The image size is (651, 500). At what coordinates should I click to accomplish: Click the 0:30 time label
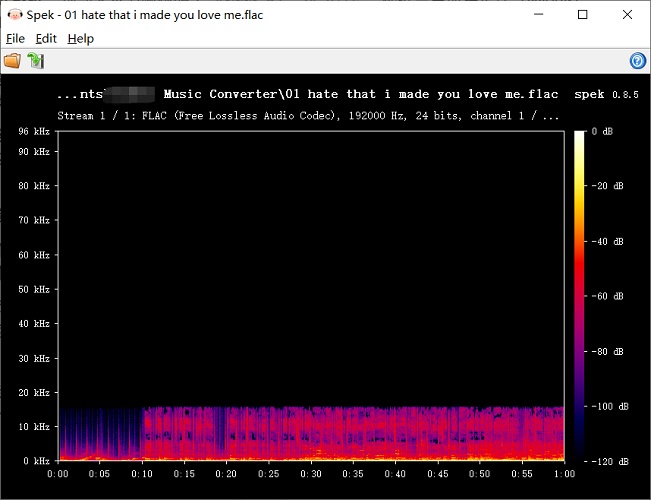pyautogui.click(x=311, y=474)
